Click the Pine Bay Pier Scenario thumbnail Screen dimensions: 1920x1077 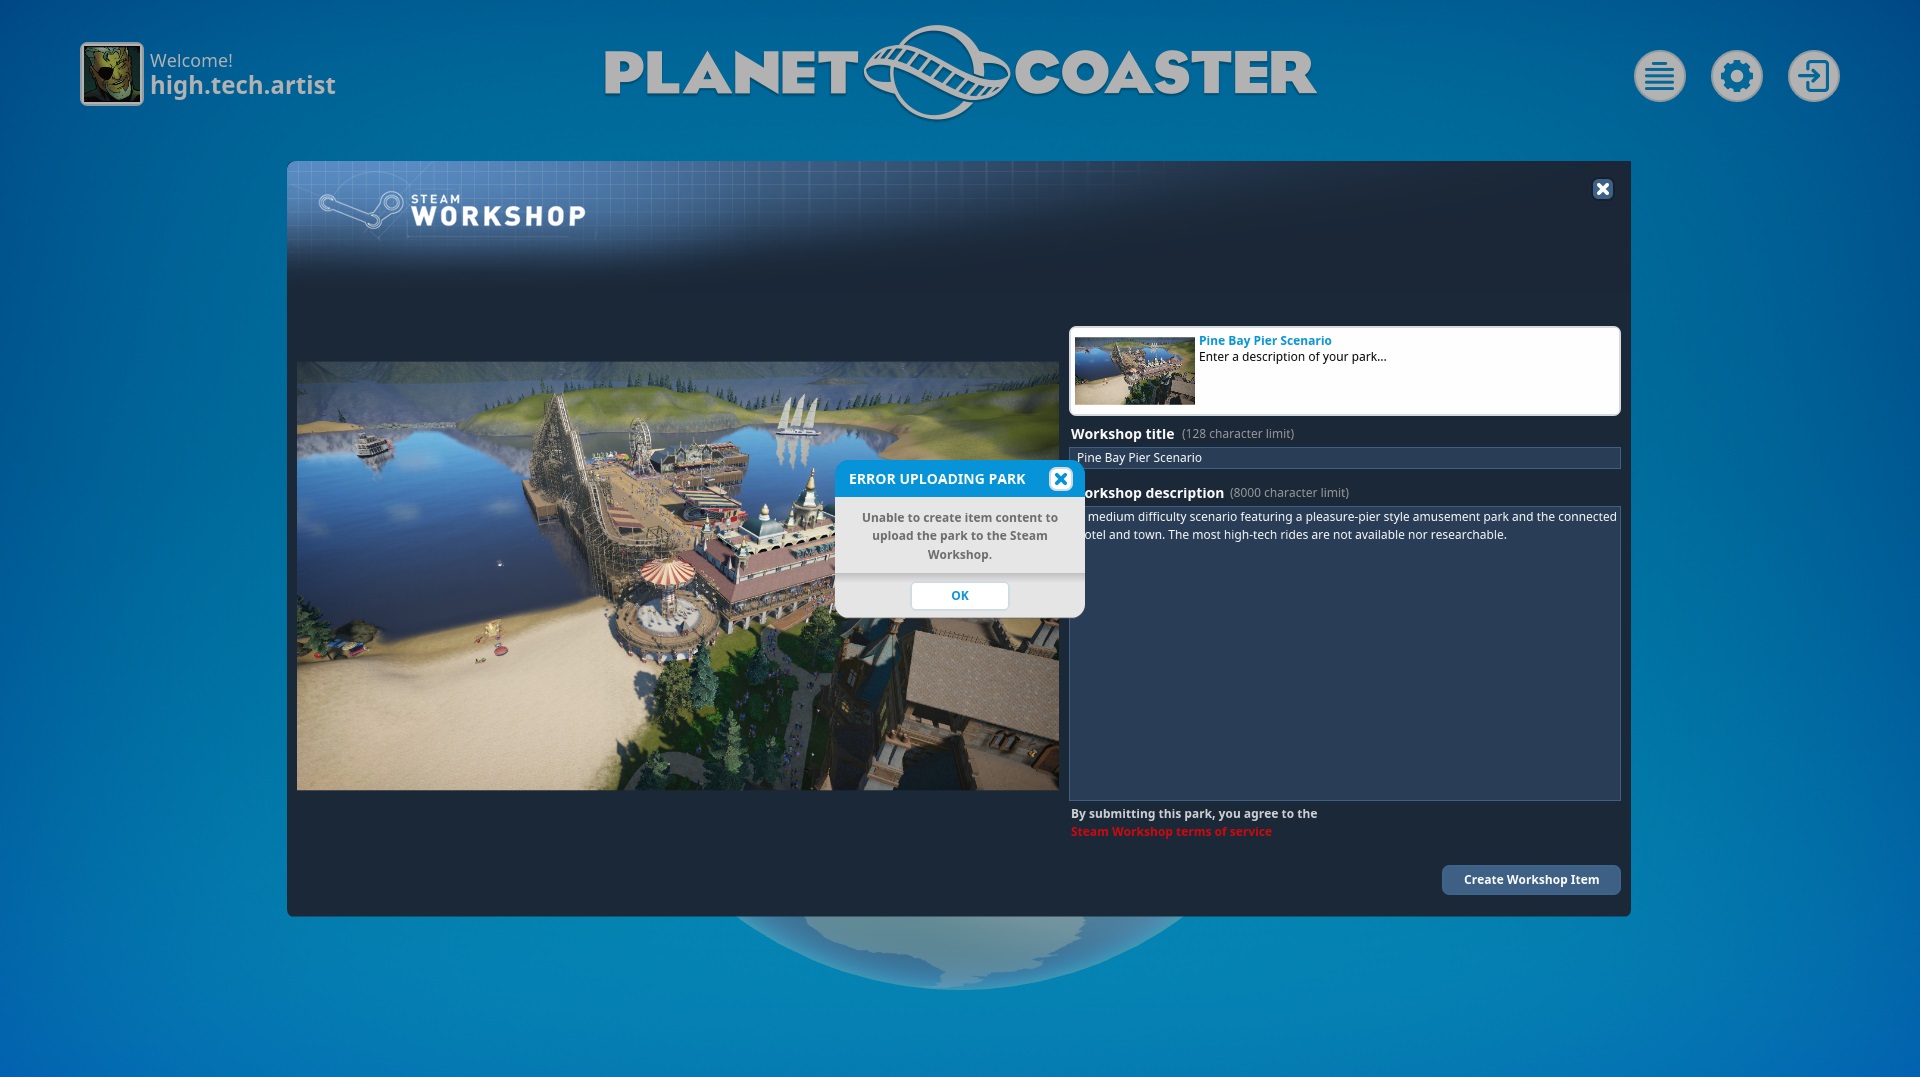click(1134, 371)
